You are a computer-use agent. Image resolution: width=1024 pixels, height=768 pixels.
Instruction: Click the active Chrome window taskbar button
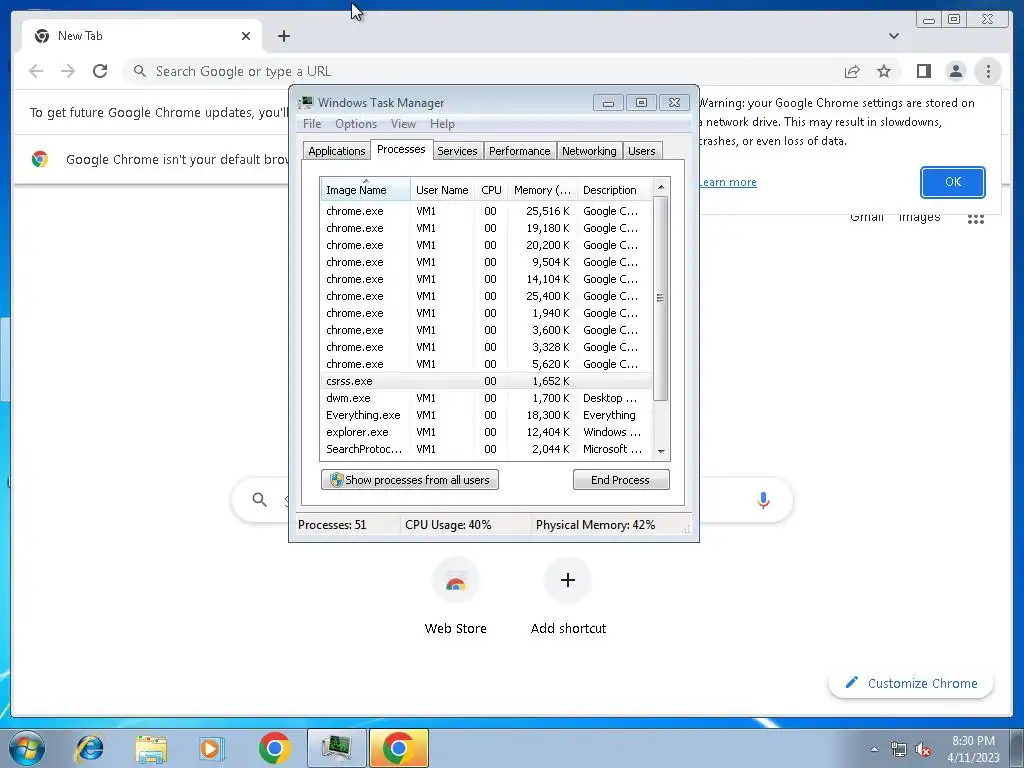(x=399, y=748)
